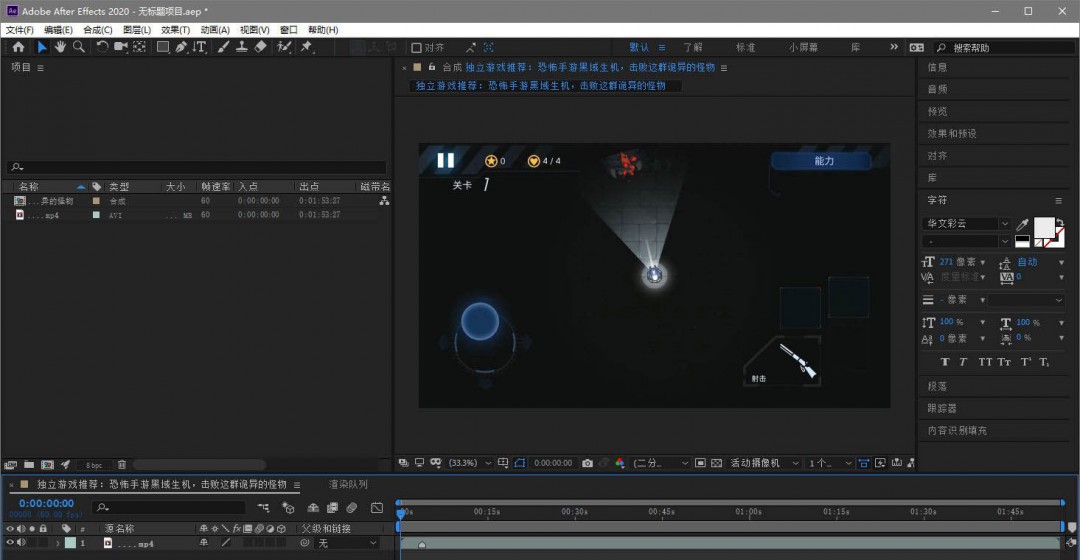Choose the Pen tool

[x=181, y=47]
